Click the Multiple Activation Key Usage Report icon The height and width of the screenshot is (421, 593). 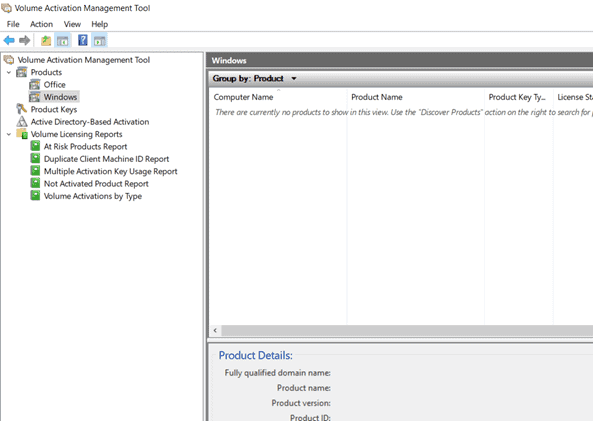pyautogui.click(x=35, y=171)
